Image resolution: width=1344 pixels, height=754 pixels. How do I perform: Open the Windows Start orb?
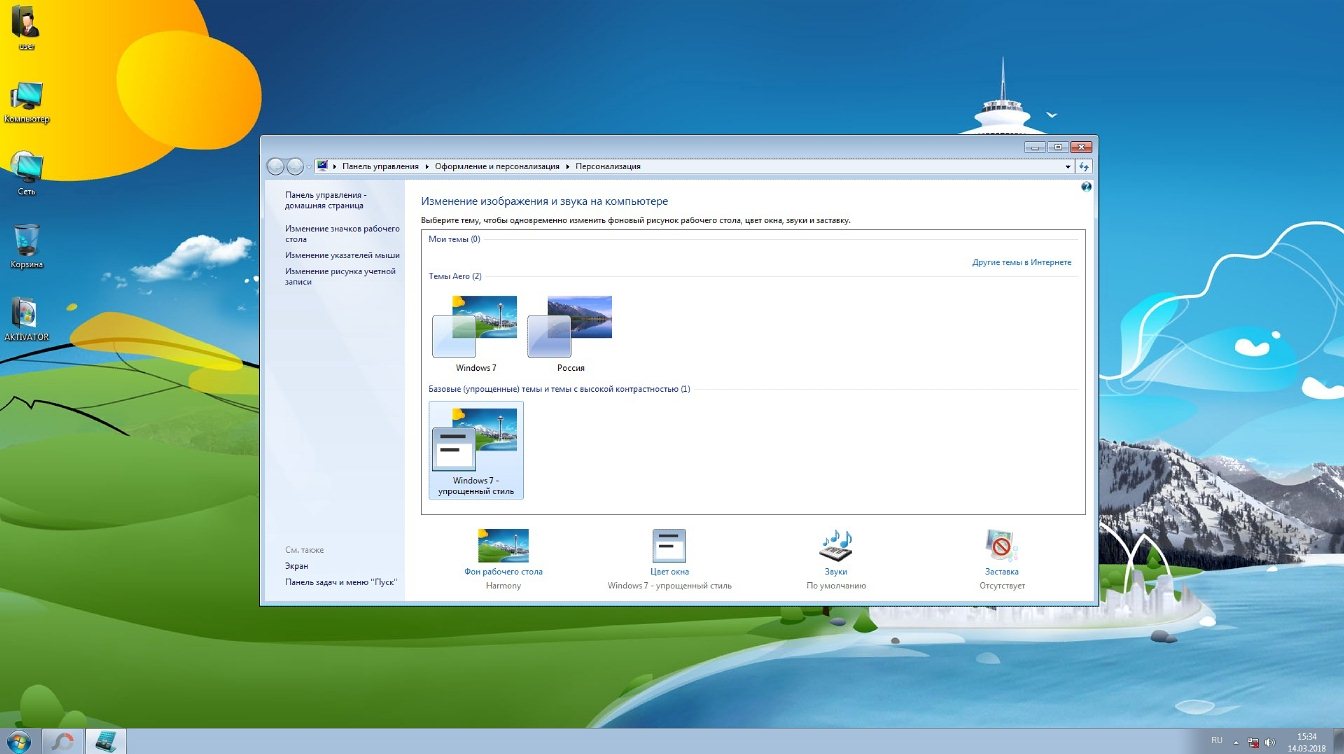coord(20,741)
